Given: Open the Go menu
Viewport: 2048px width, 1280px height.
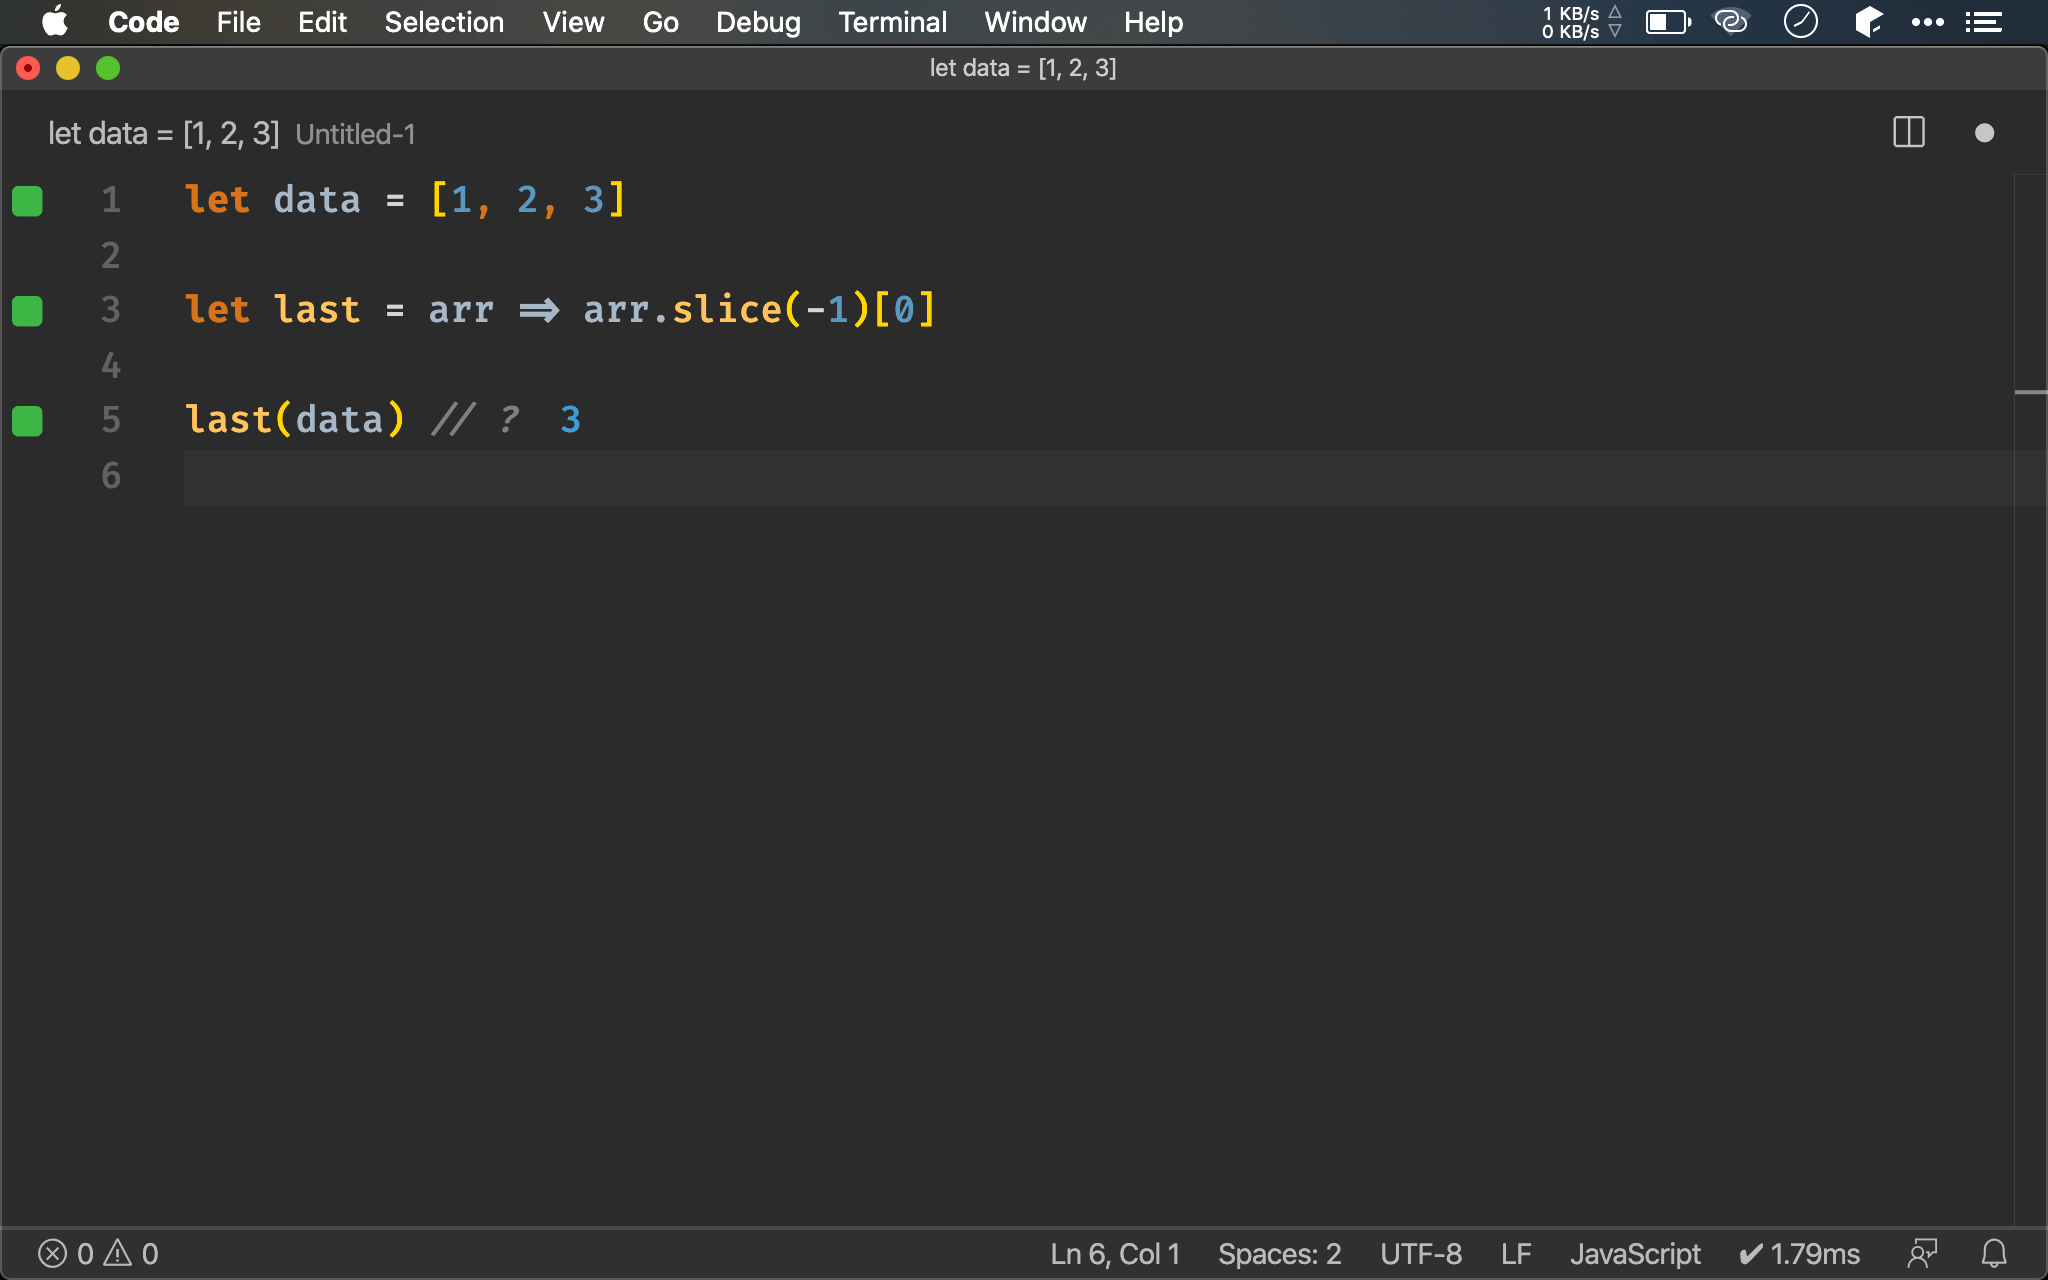Looking at the screenshot, I should (x=660, y=22).
